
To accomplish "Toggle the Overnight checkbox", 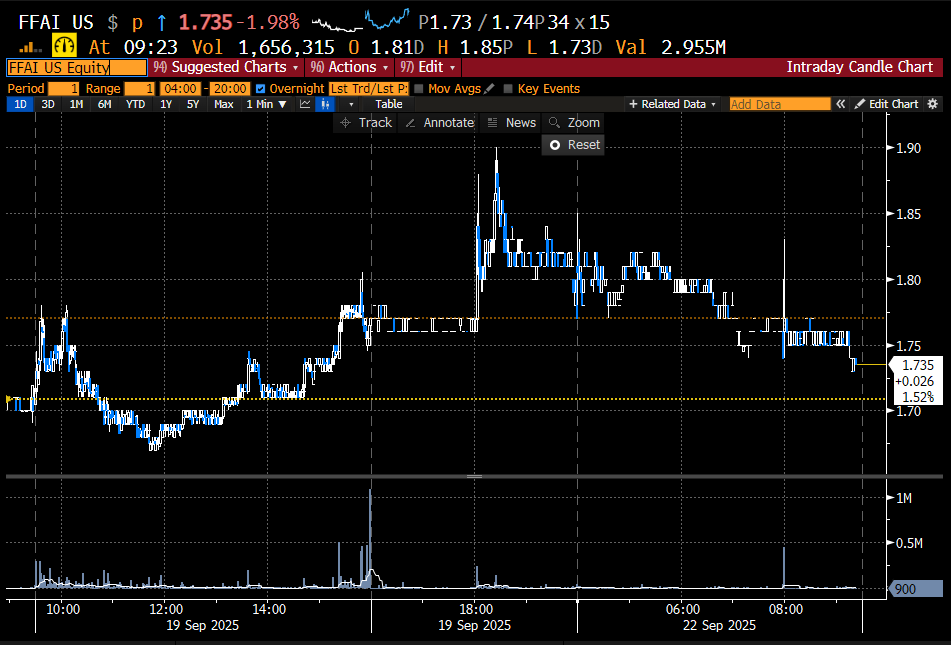I will pyautogui.click(x=261, y=89).
